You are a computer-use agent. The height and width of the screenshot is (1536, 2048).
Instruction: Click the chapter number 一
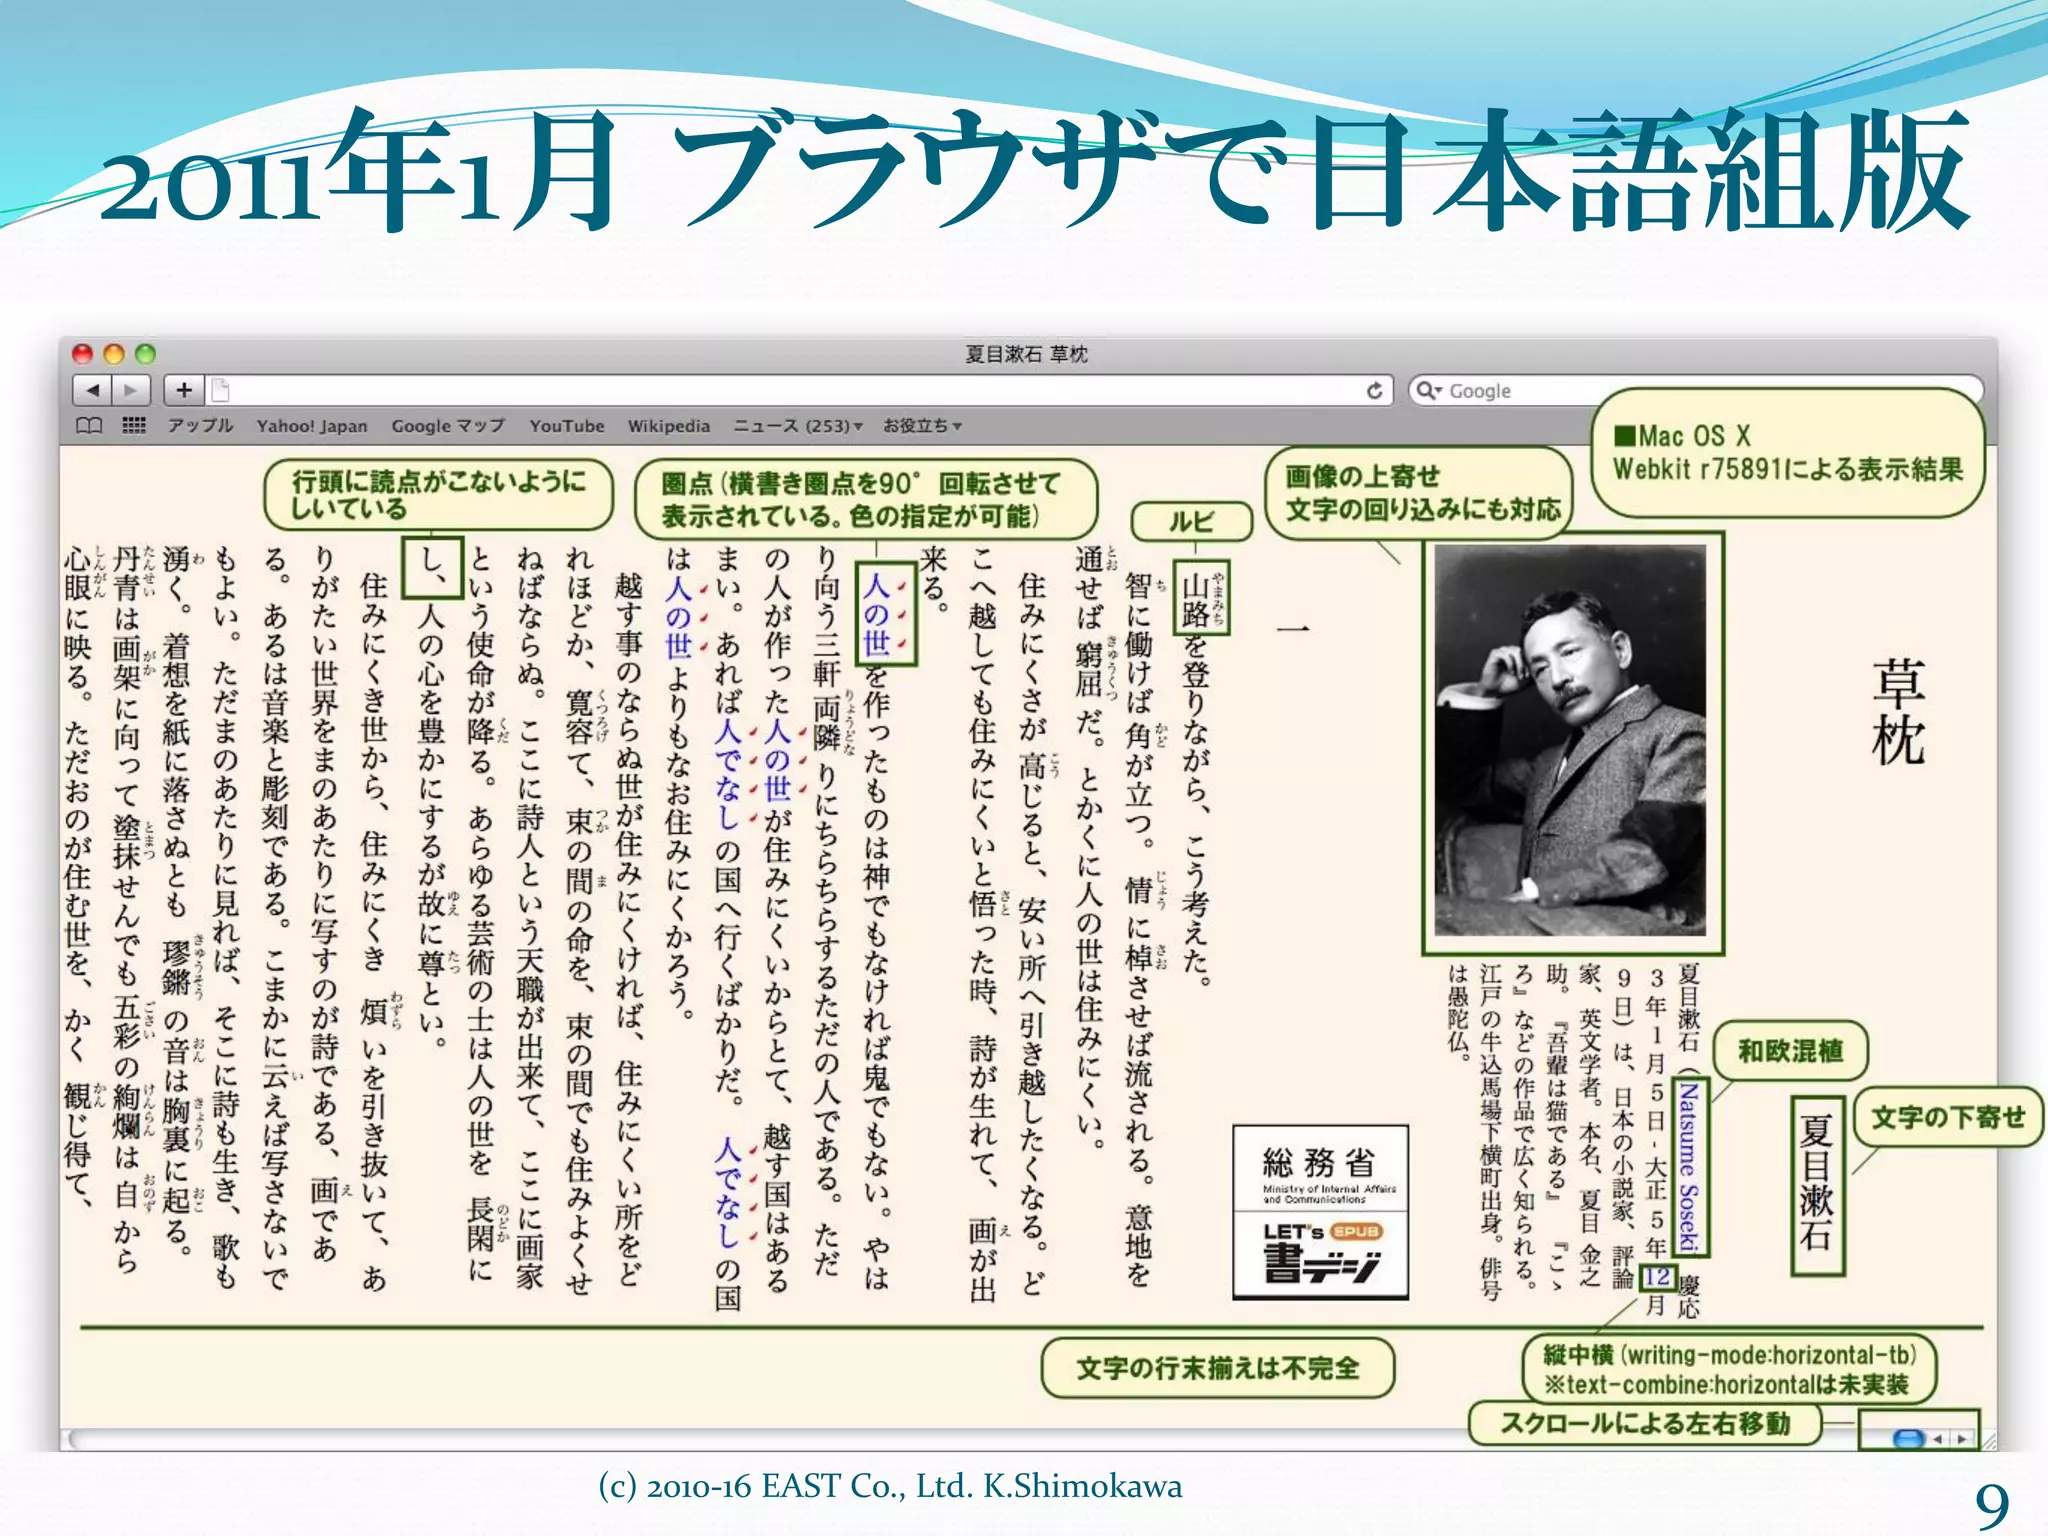pos(1293,628)
